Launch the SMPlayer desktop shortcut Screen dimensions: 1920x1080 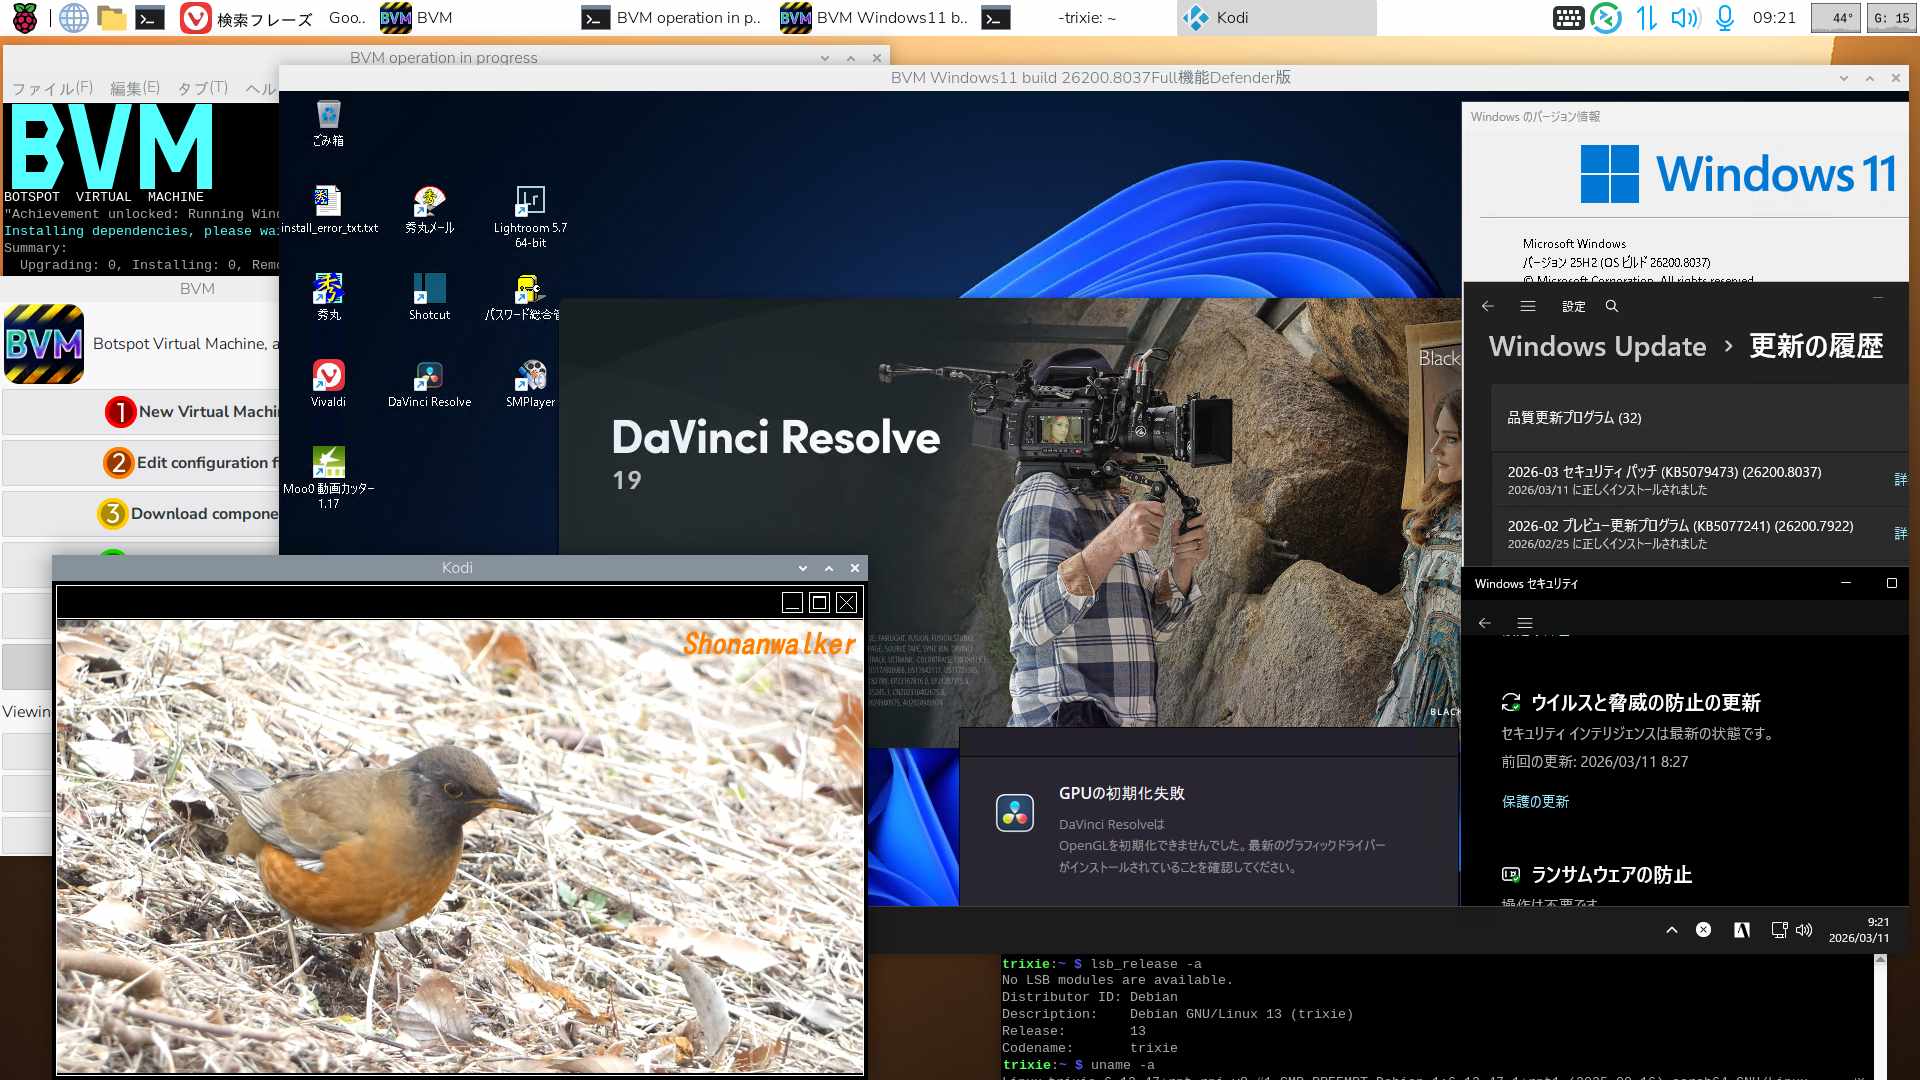(x=530, y=377)
